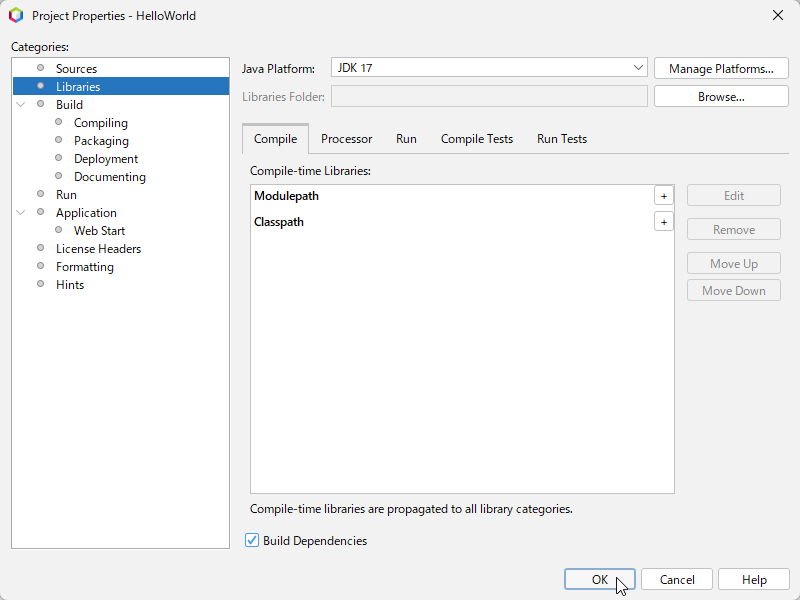Select the Sources category
The width and height of the screenshot is (800, 600).
(x=76, y=69)
